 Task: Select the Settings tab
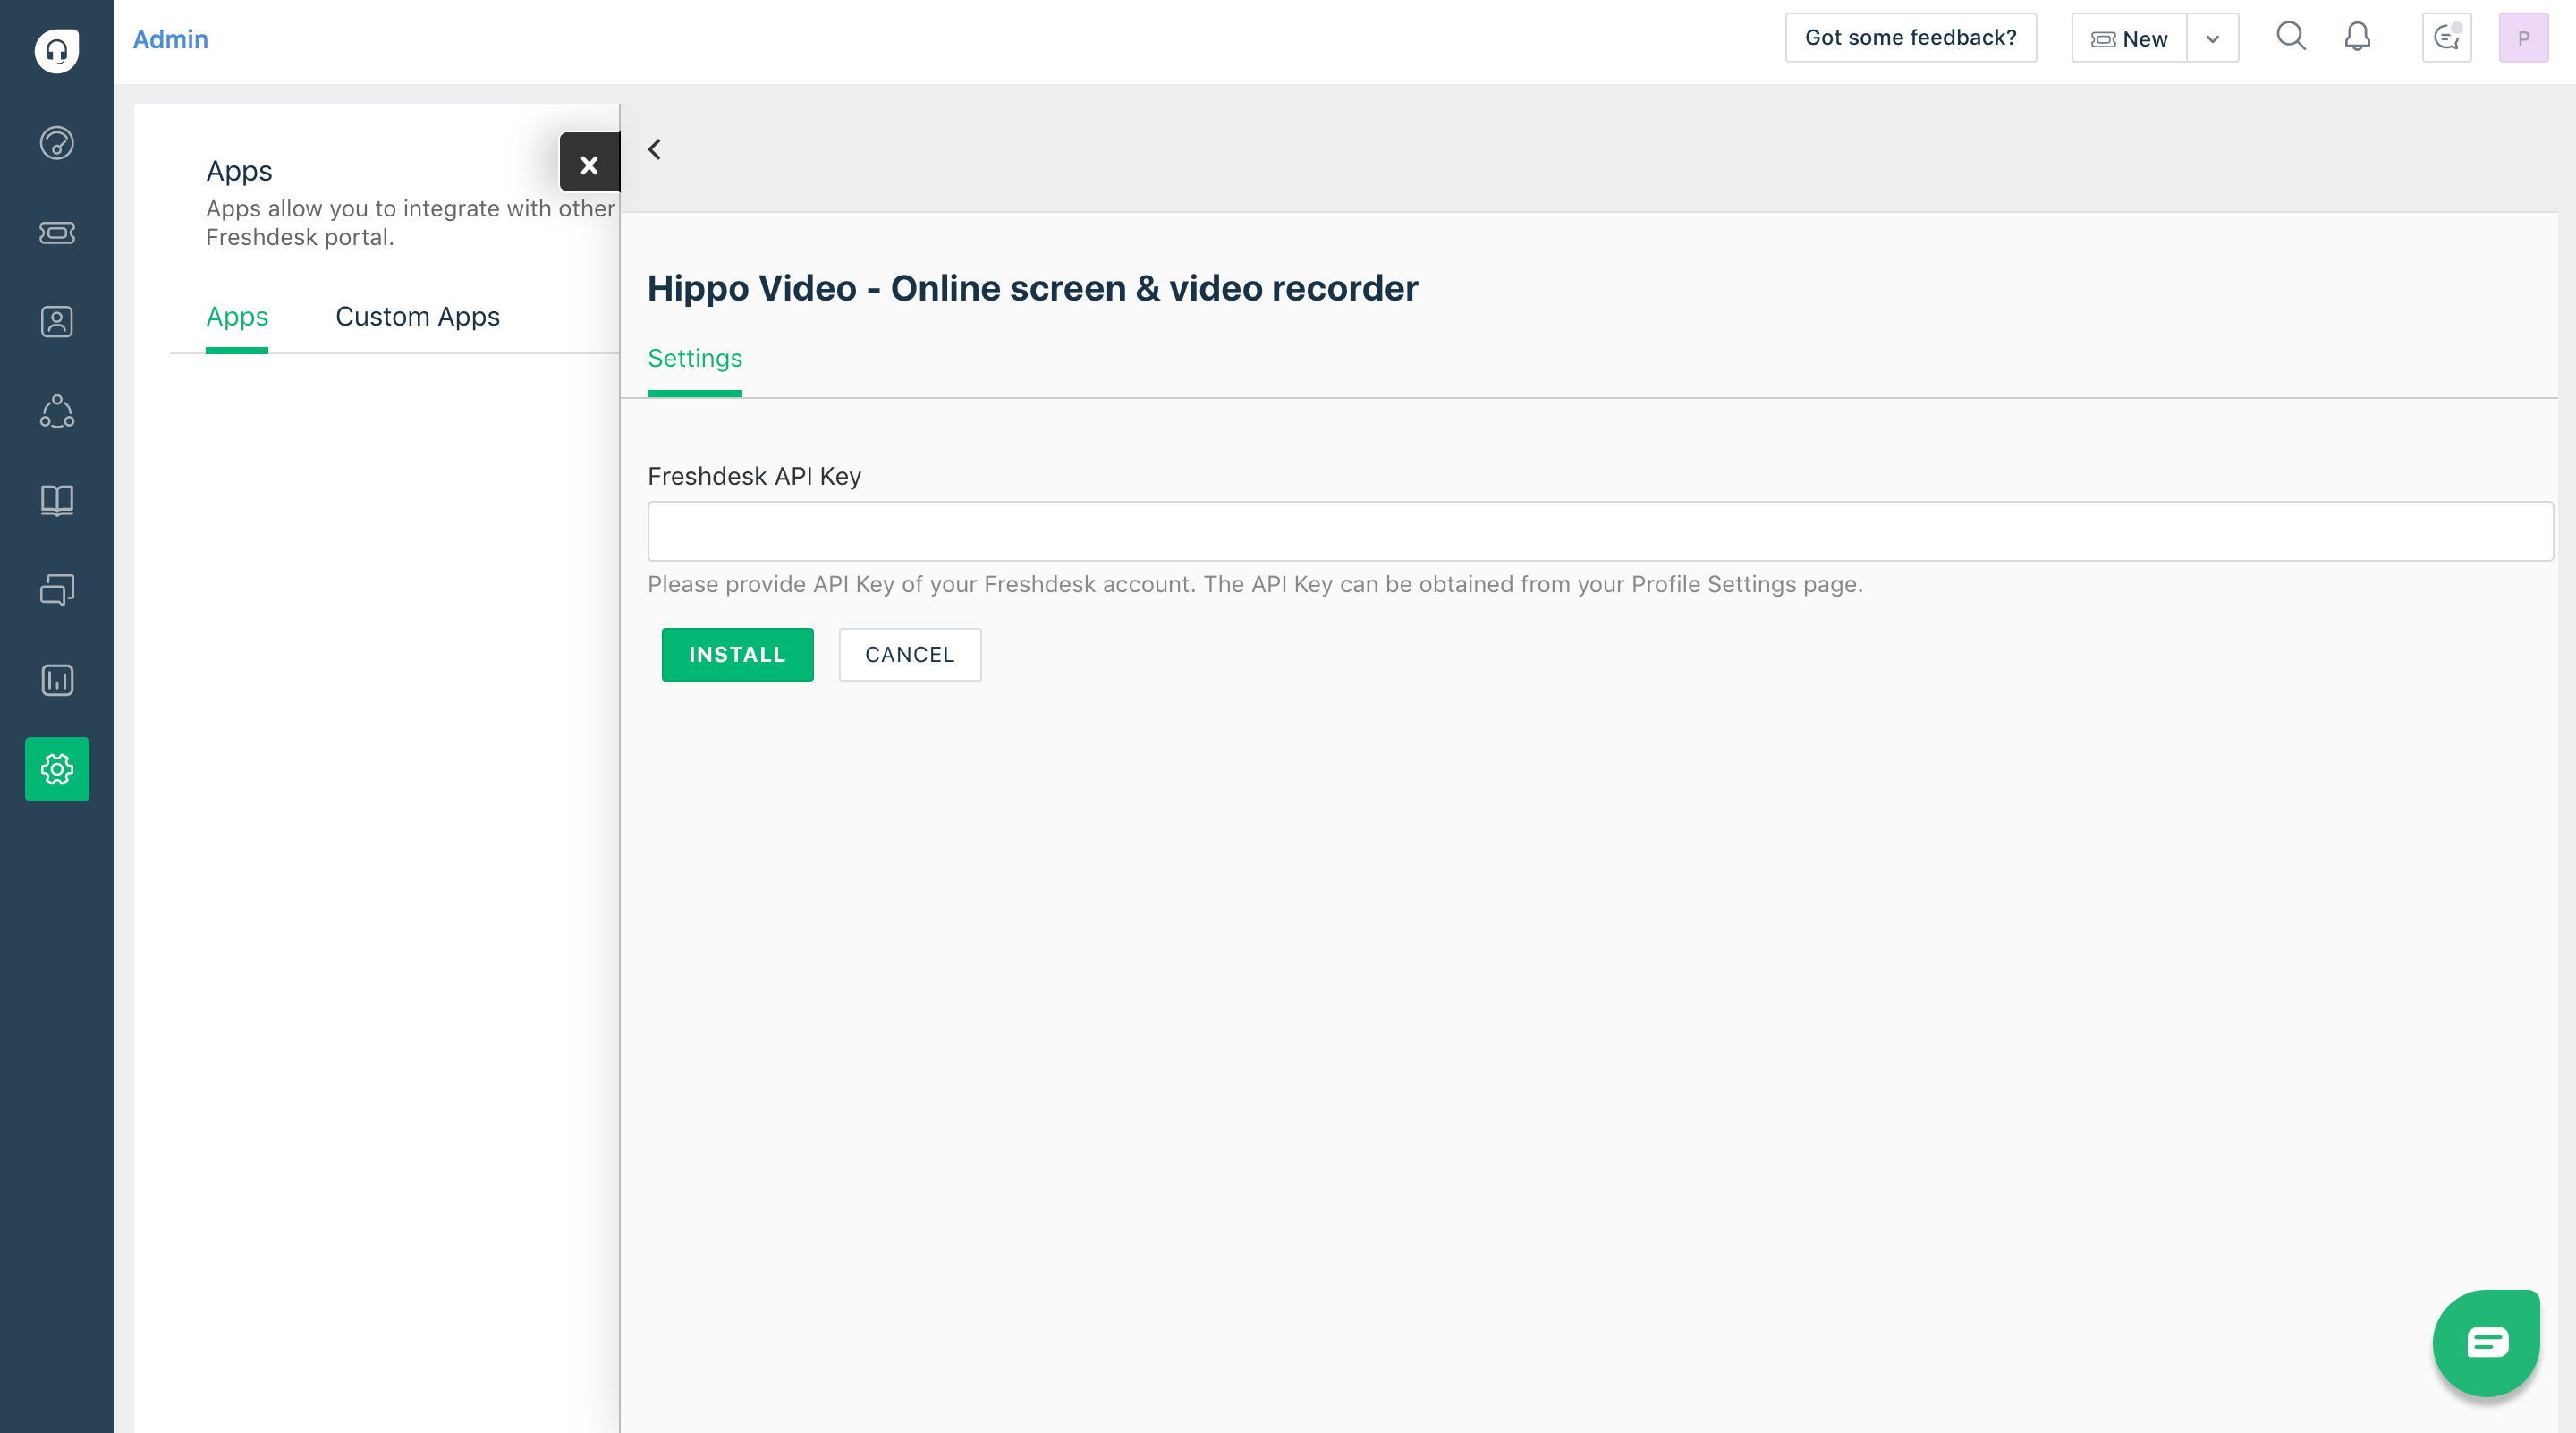point(694,358)
